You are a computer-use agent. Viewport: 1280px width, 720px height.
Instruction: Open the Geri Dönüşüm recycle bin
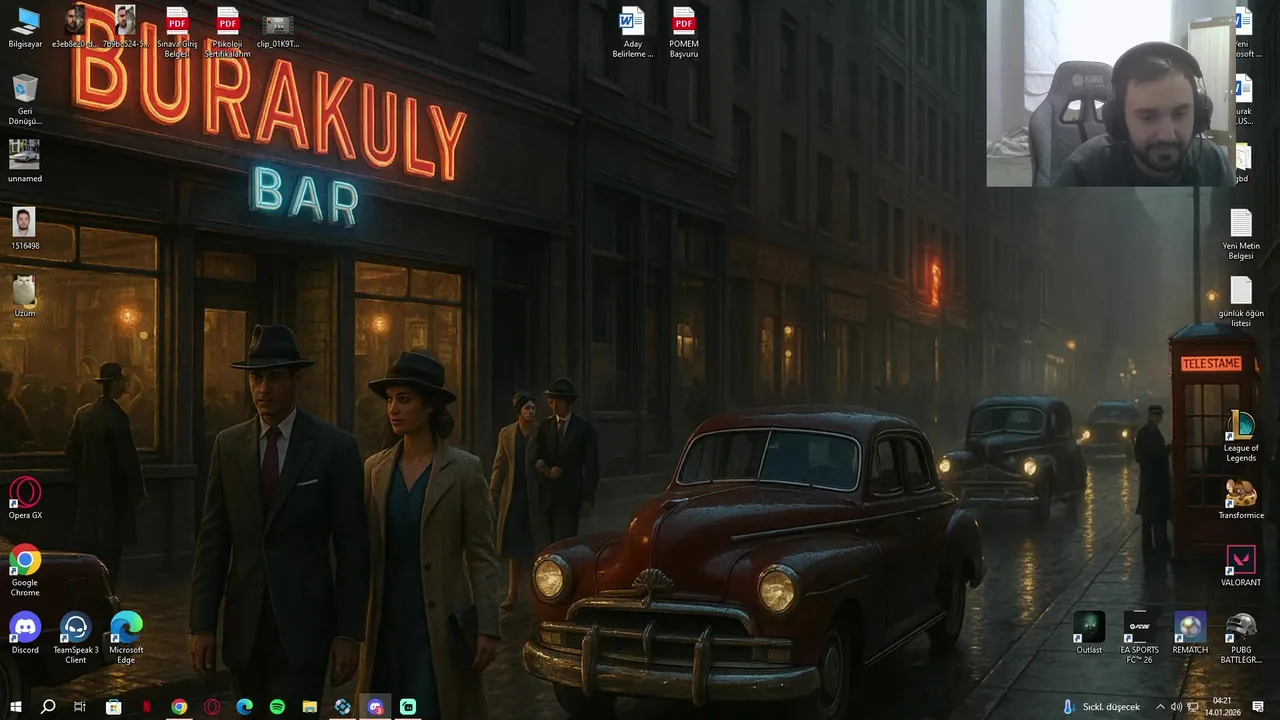click(25, 100)
